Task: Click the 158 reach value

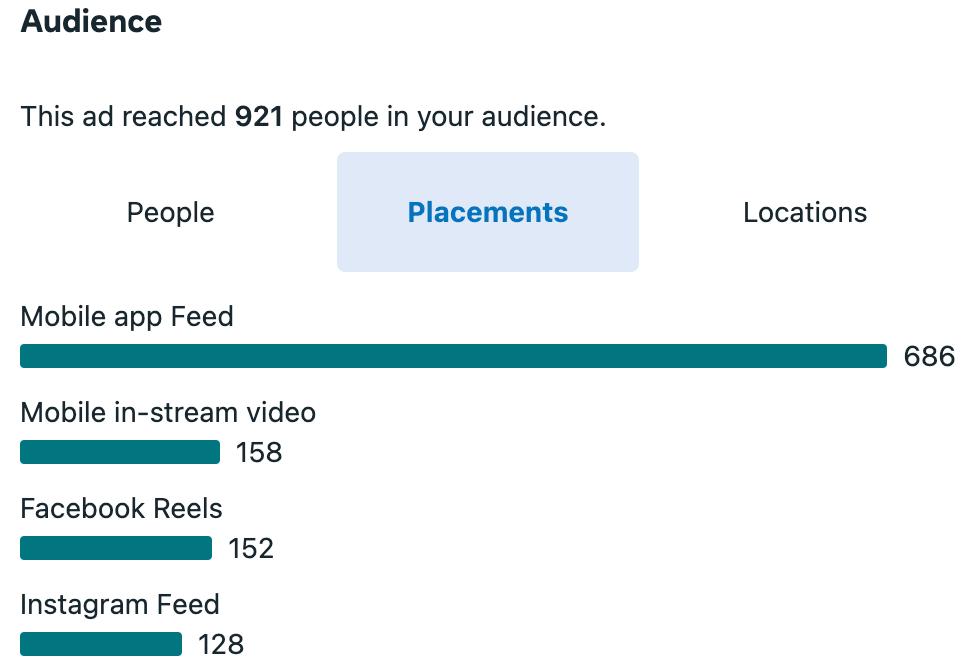Action: click(259, 452)
